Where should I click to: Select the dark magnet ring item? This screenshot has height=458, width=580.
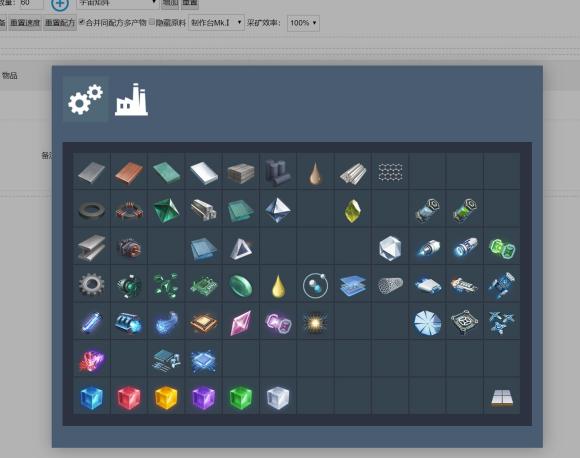point(91,211)
